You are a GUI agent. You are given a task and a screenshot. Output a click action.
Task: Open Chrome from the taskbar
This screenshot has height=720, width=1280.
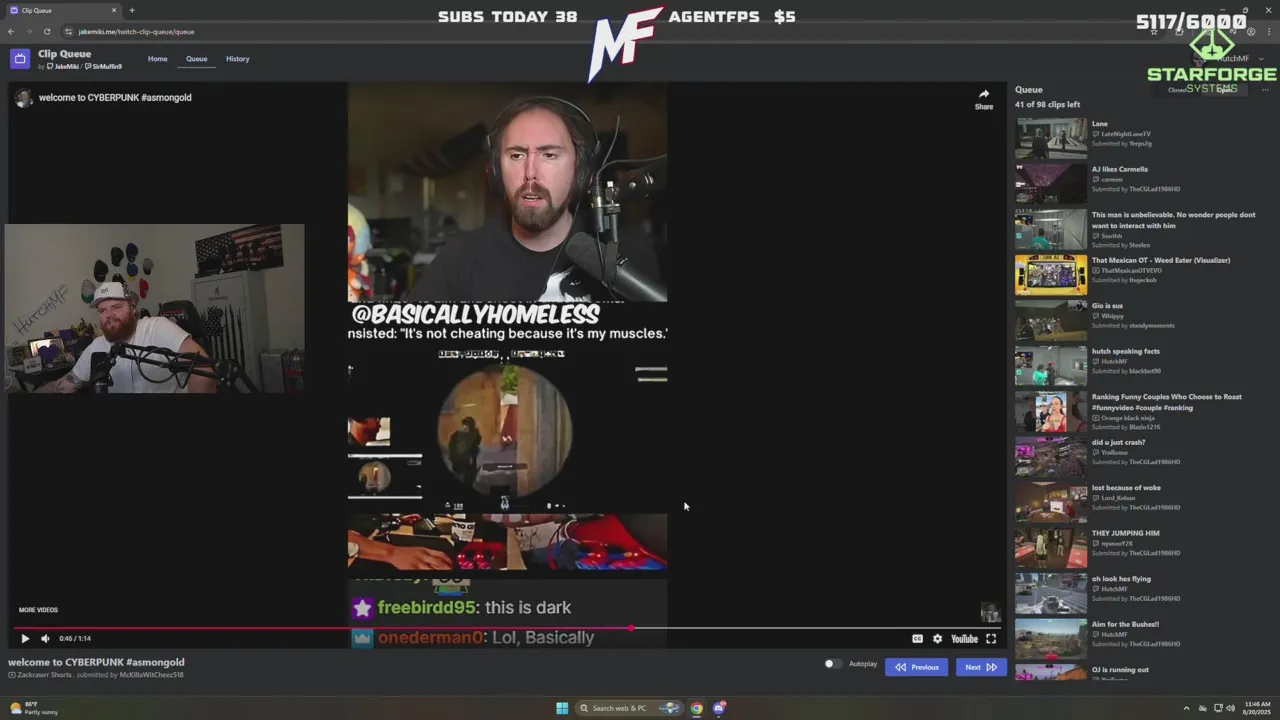[x=696, y=708]
